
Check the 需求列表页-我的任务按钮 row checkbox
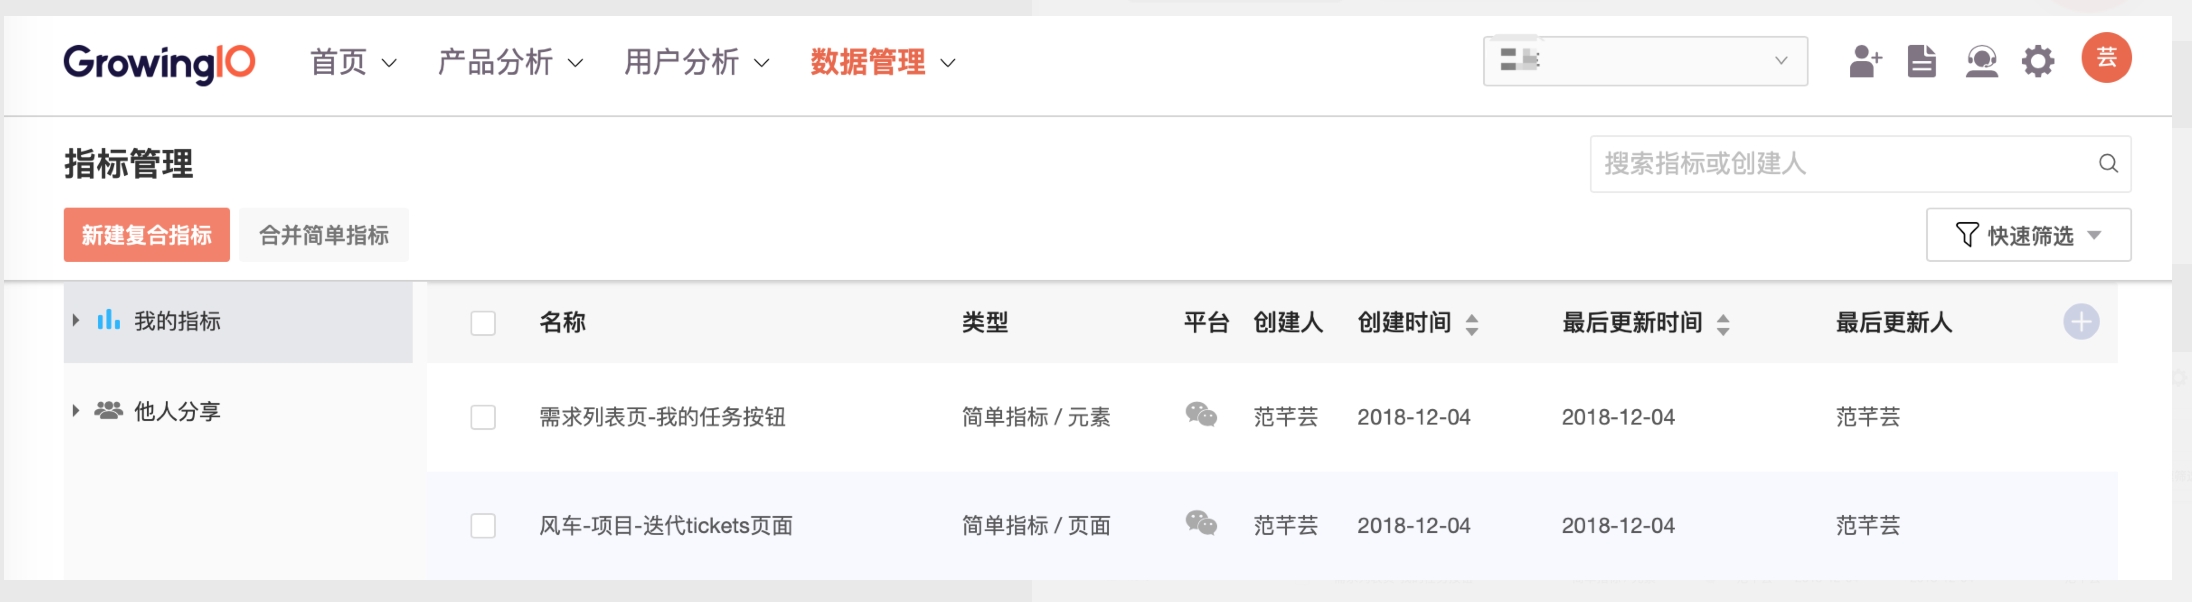[x=483, y=417]
